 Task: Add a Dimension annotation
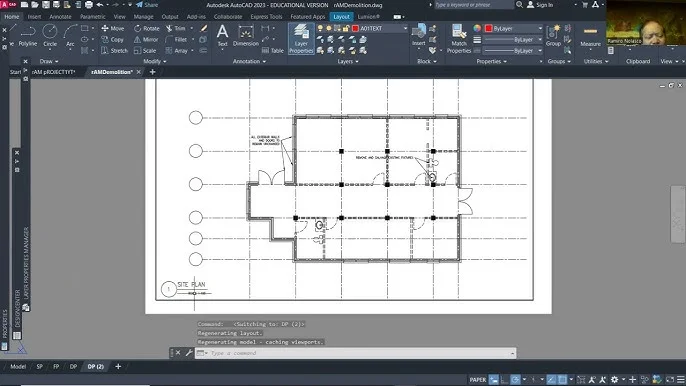[246, 35]
